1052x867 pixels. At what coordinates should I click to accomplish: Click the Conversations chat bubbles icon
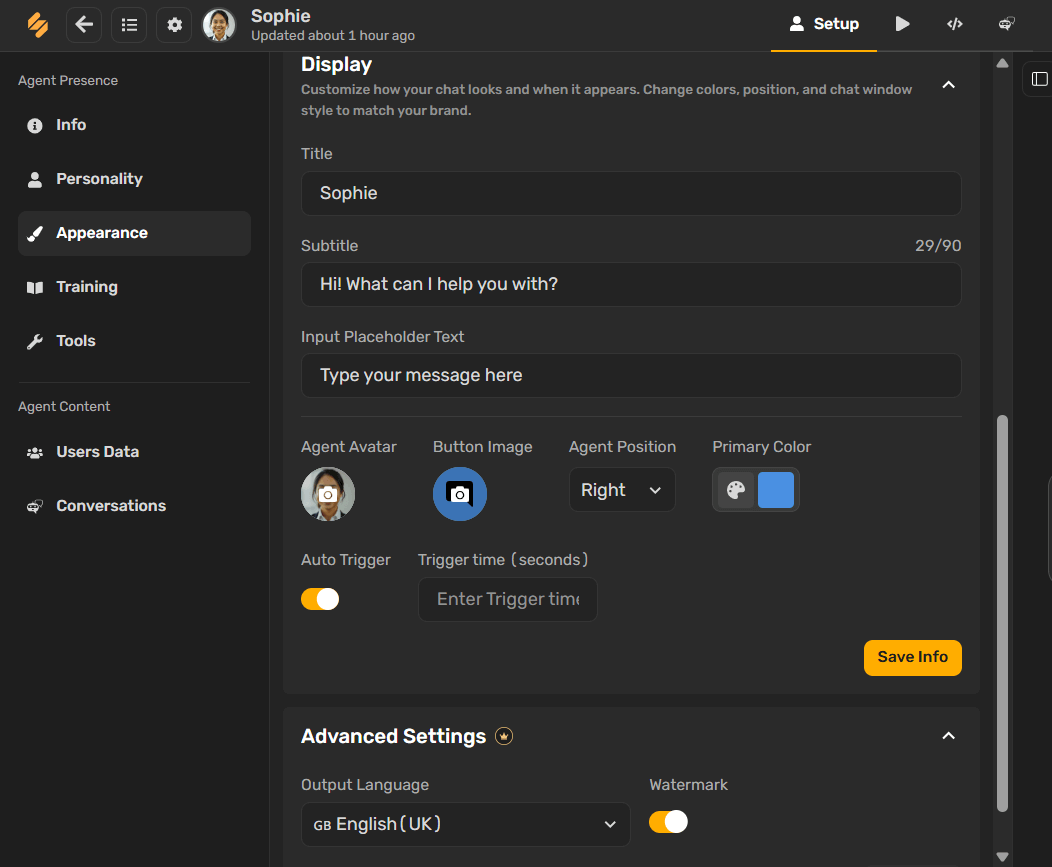35,507
